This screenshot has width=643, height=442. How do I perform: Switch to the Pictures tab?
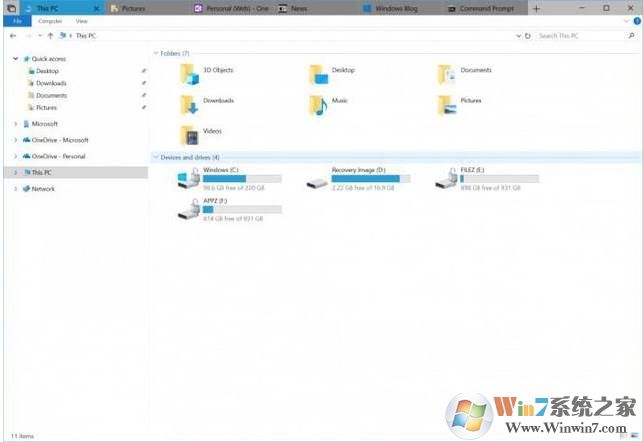[x=146, y=8]
